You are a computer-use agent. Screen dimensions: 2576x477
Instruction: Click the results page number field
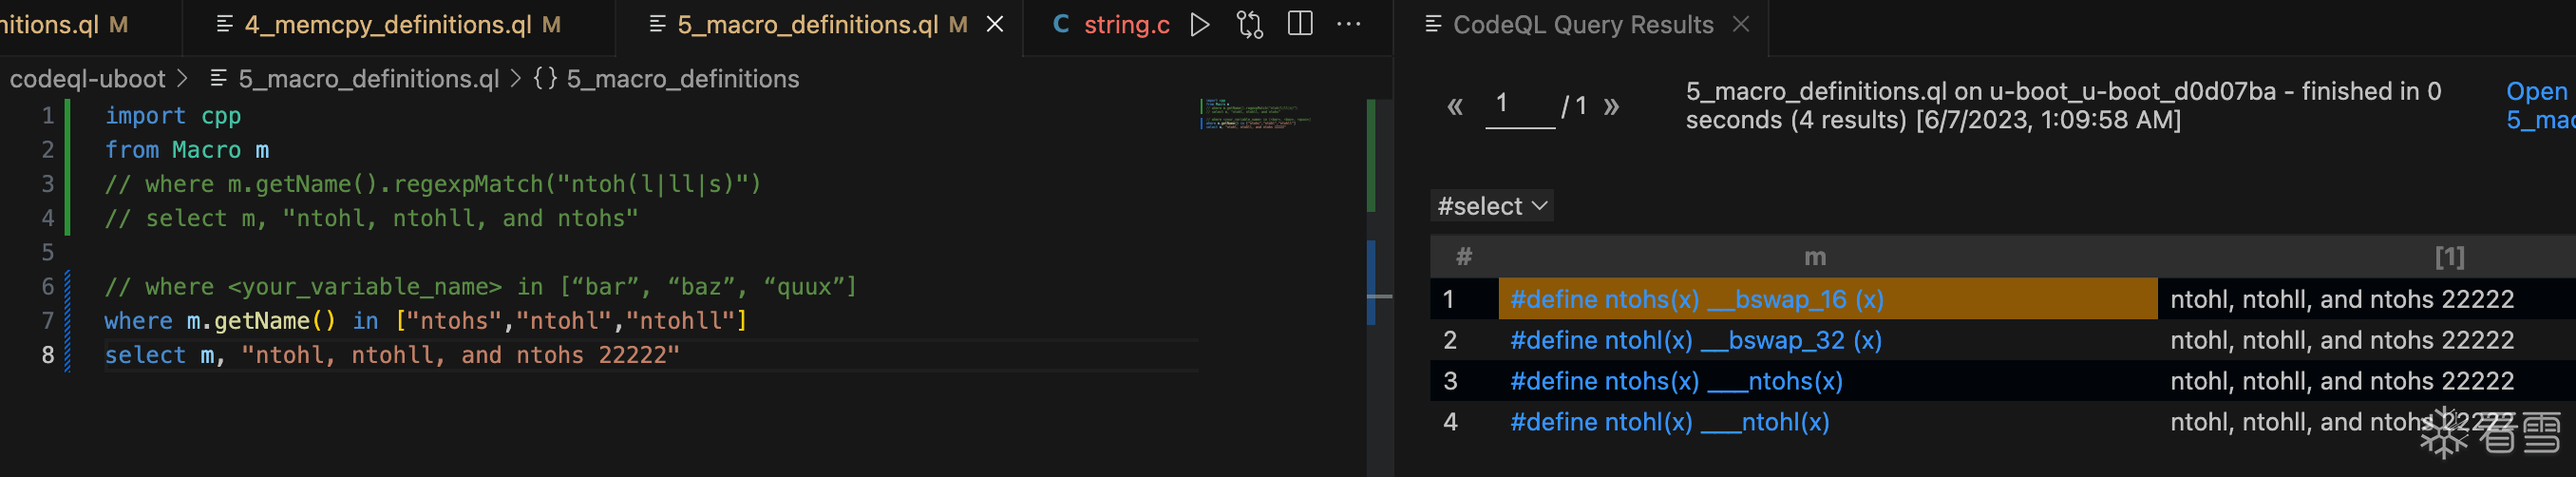coord(1520,104)
